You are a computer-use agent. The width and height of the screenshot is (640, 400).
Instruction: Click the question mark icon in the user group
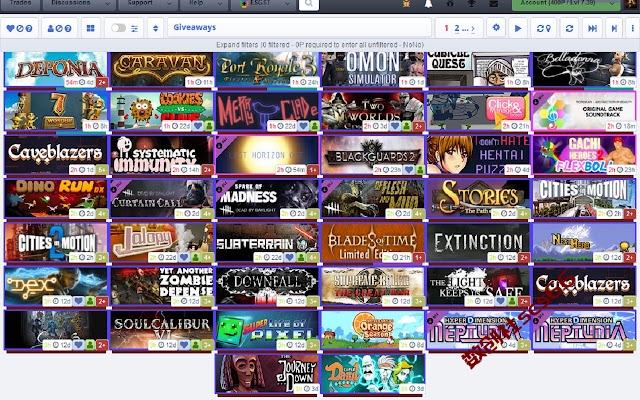point(68,28)
